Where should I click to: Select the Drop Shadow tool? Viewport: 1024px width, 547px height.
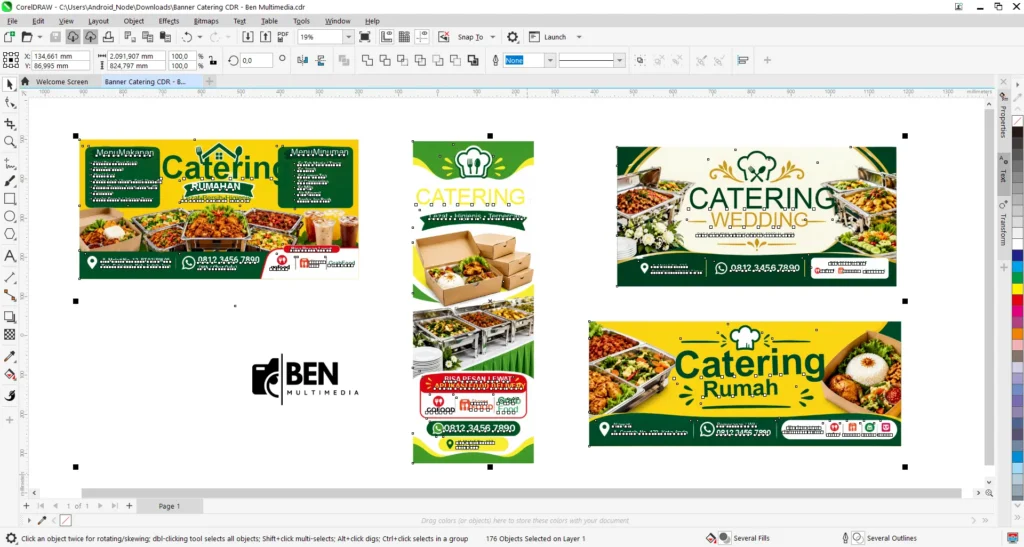(x=10, y=317)
